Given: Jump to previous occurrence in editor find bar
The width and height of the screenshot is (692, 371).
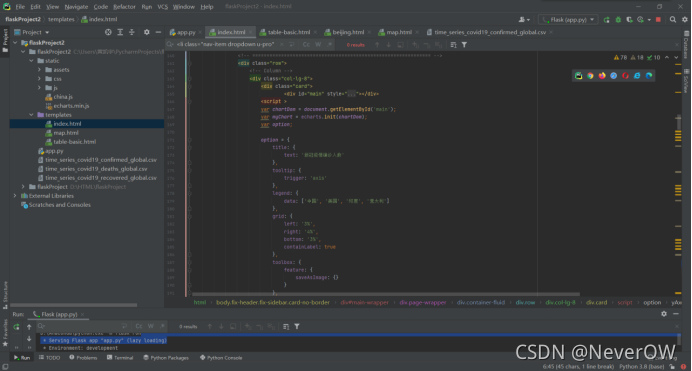Looking at the screenshot, I should pyautogui.click(x=377, y=45).
